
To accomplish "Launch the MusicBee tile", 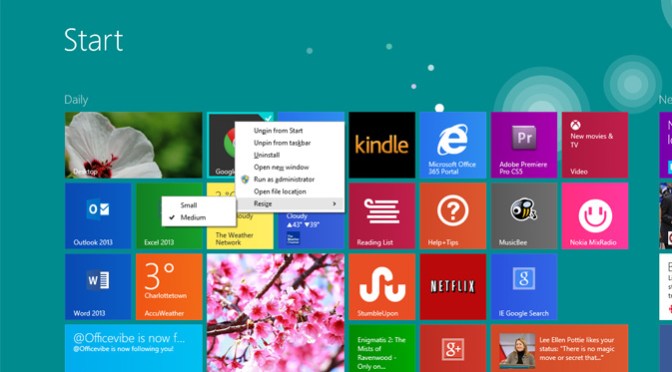I will (x=524, y=216).
